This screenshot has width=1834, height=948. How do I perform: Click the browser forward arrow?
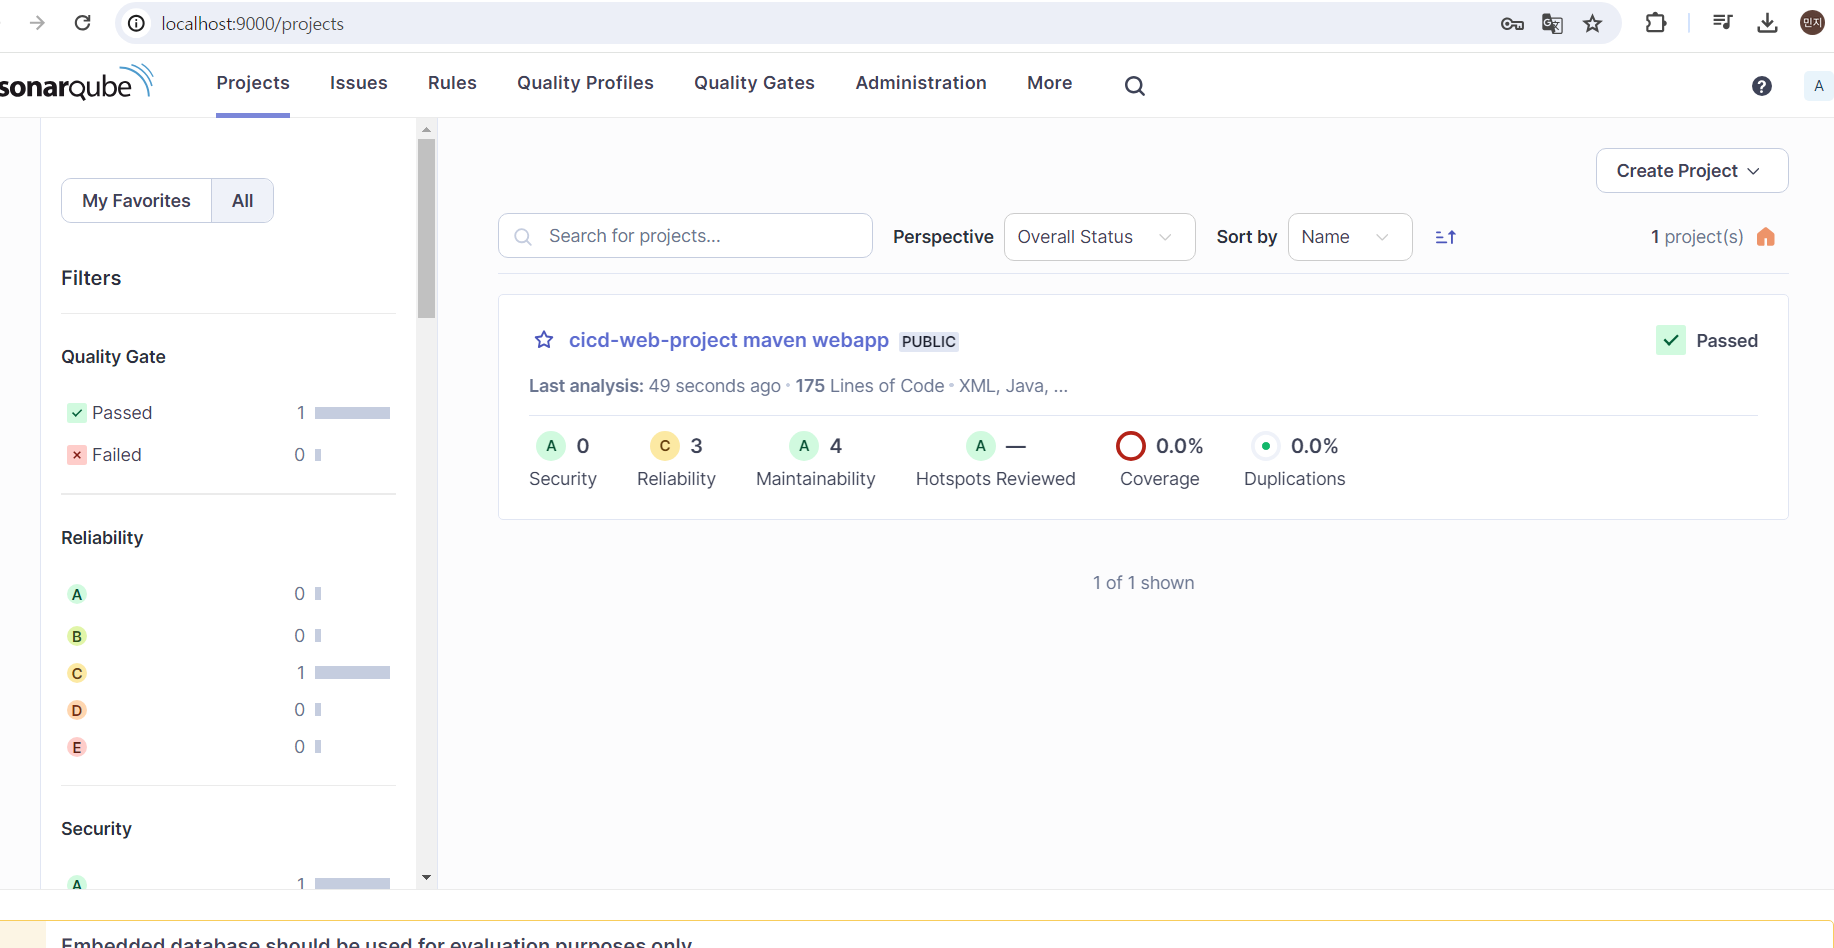pos(38,23)
